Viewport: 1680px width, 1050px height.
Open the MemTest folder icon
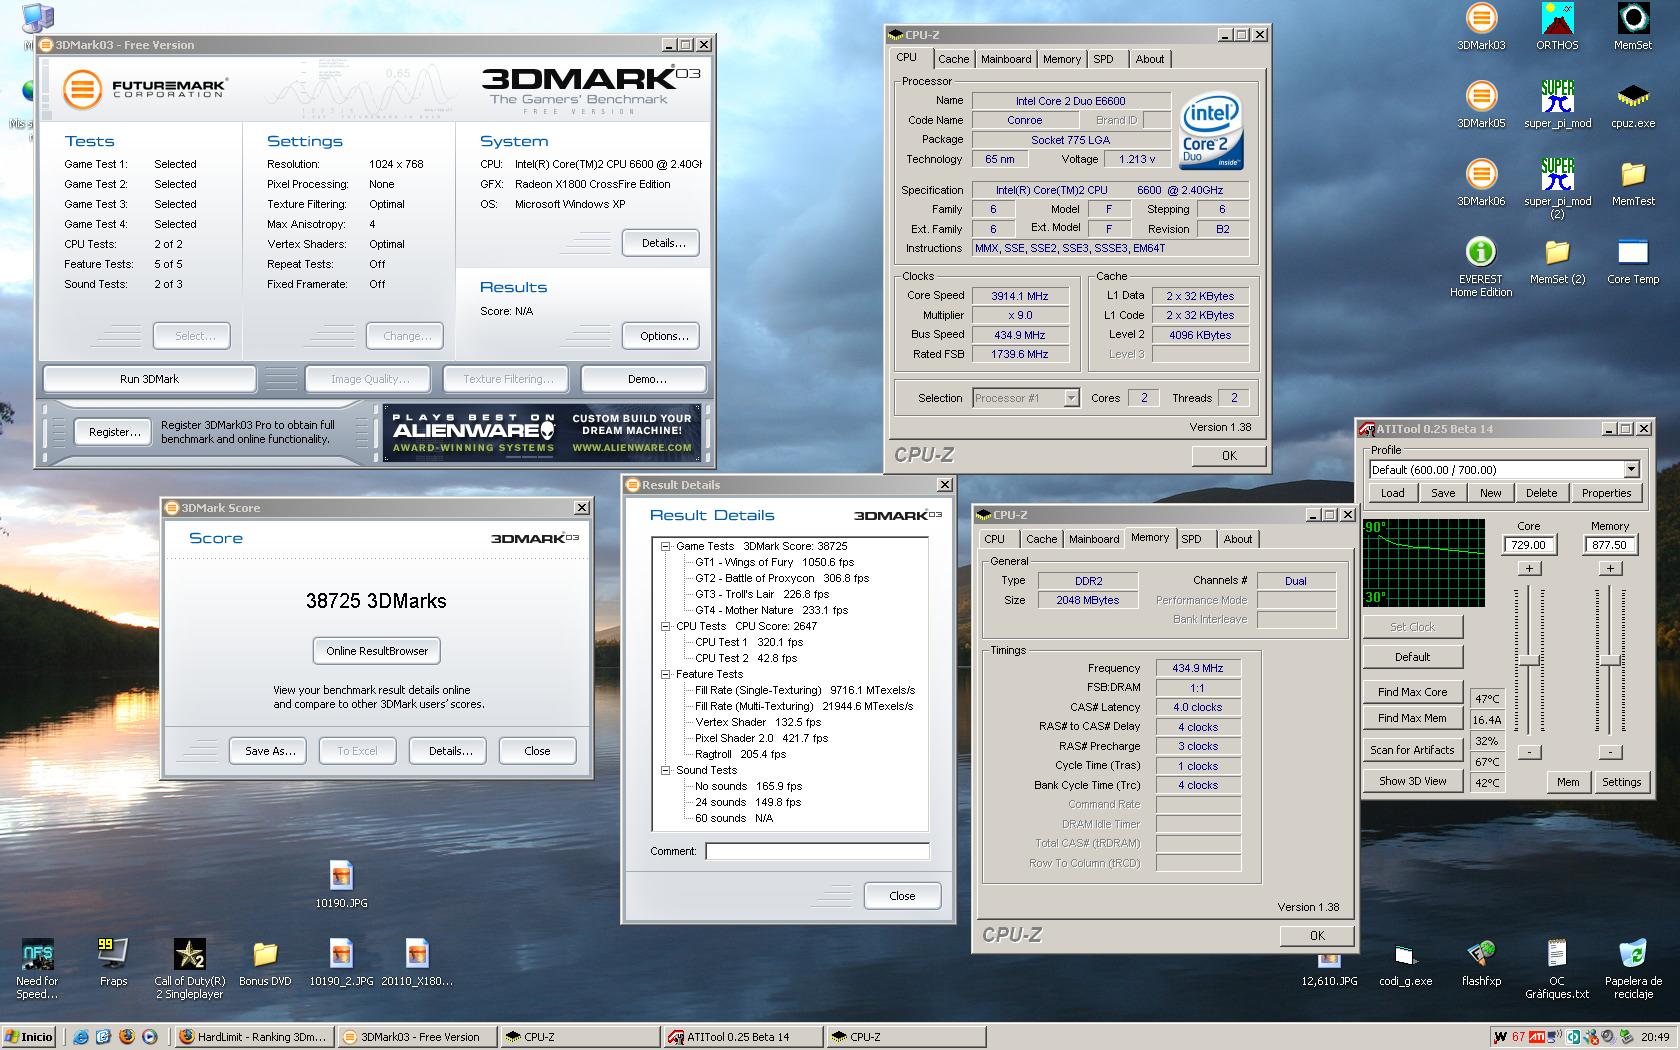tap(1632, 183)
